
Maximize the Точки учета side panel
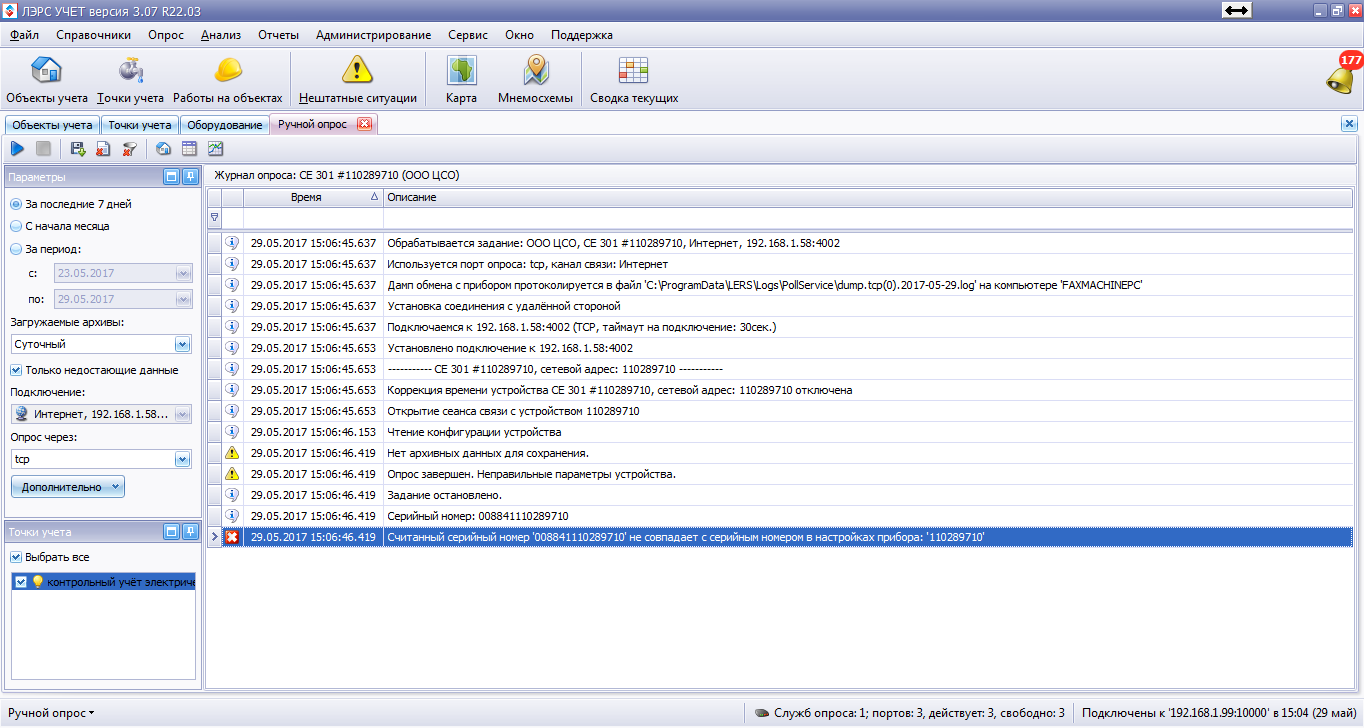pyautogui.click(x=171, y=532)
